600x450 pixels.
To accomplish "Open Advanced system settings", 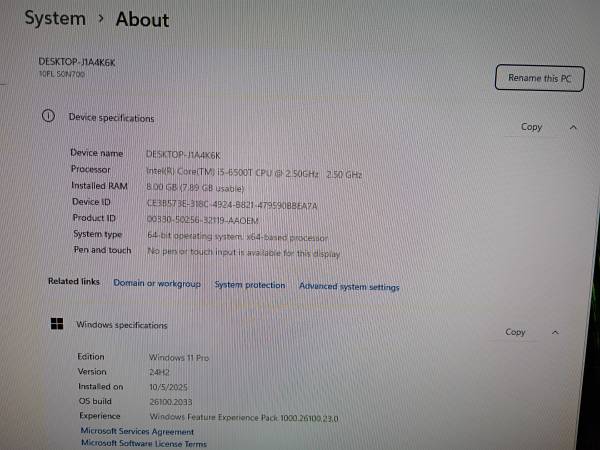I will [x=349, y=287].
